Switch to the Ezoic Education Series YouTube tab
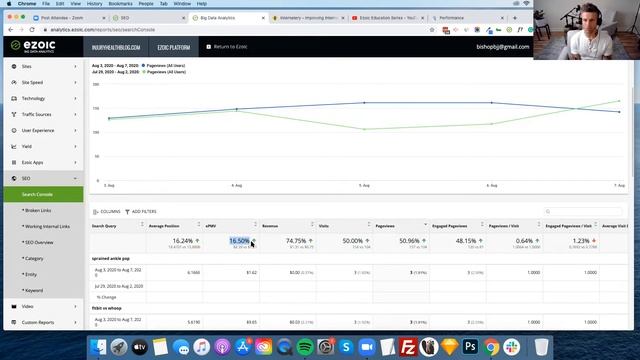 pos(388,18)
